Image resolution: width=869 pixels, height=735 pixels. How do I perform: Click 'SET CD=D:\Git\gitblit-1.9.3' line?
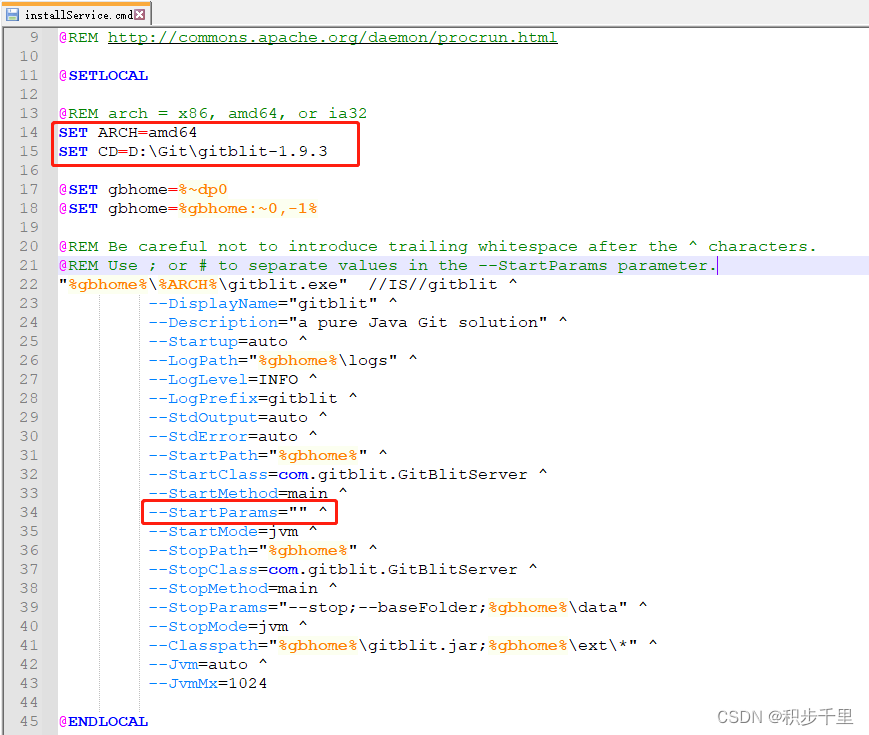point(193,151)
